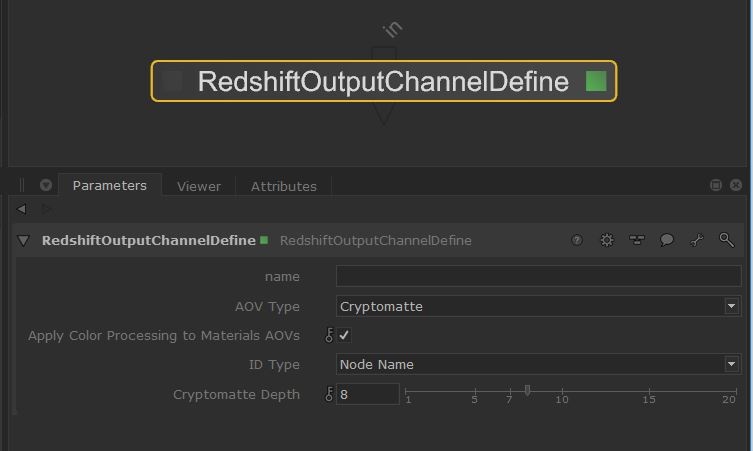753x451 pixels.
Task: Go forward in parameter history
Action: (x=46, y=209)
